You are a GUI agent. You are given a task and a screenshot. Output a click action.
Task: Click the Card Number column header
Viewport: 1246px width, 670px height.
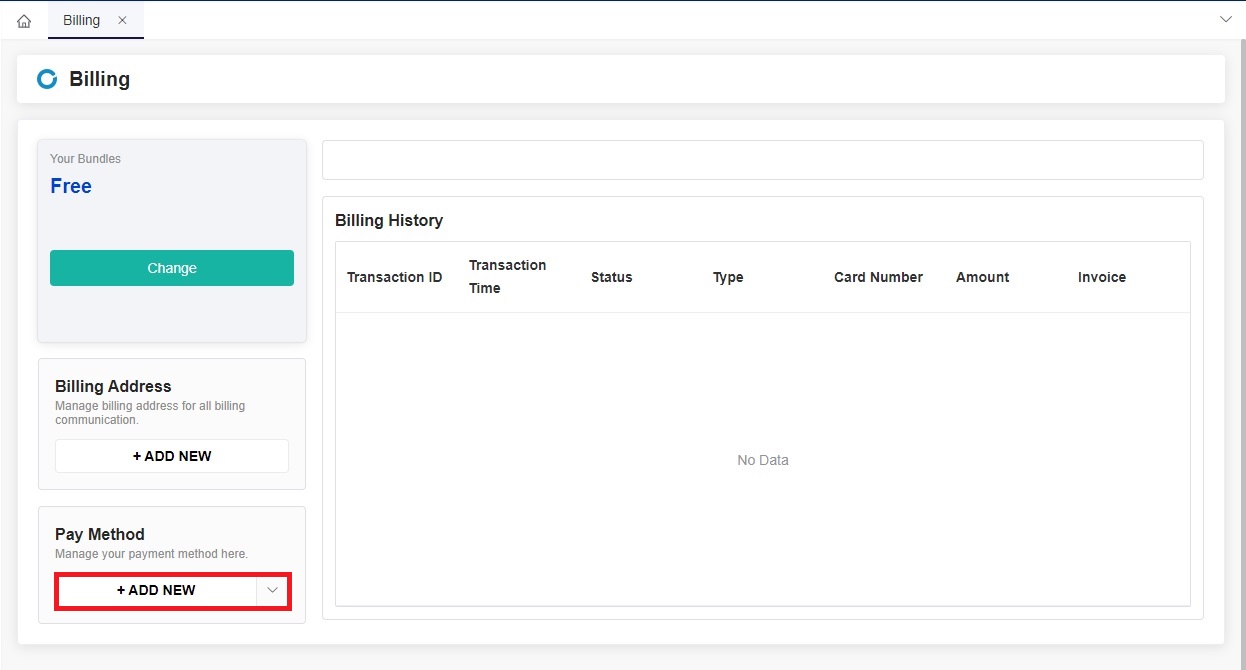pos(879,277)
